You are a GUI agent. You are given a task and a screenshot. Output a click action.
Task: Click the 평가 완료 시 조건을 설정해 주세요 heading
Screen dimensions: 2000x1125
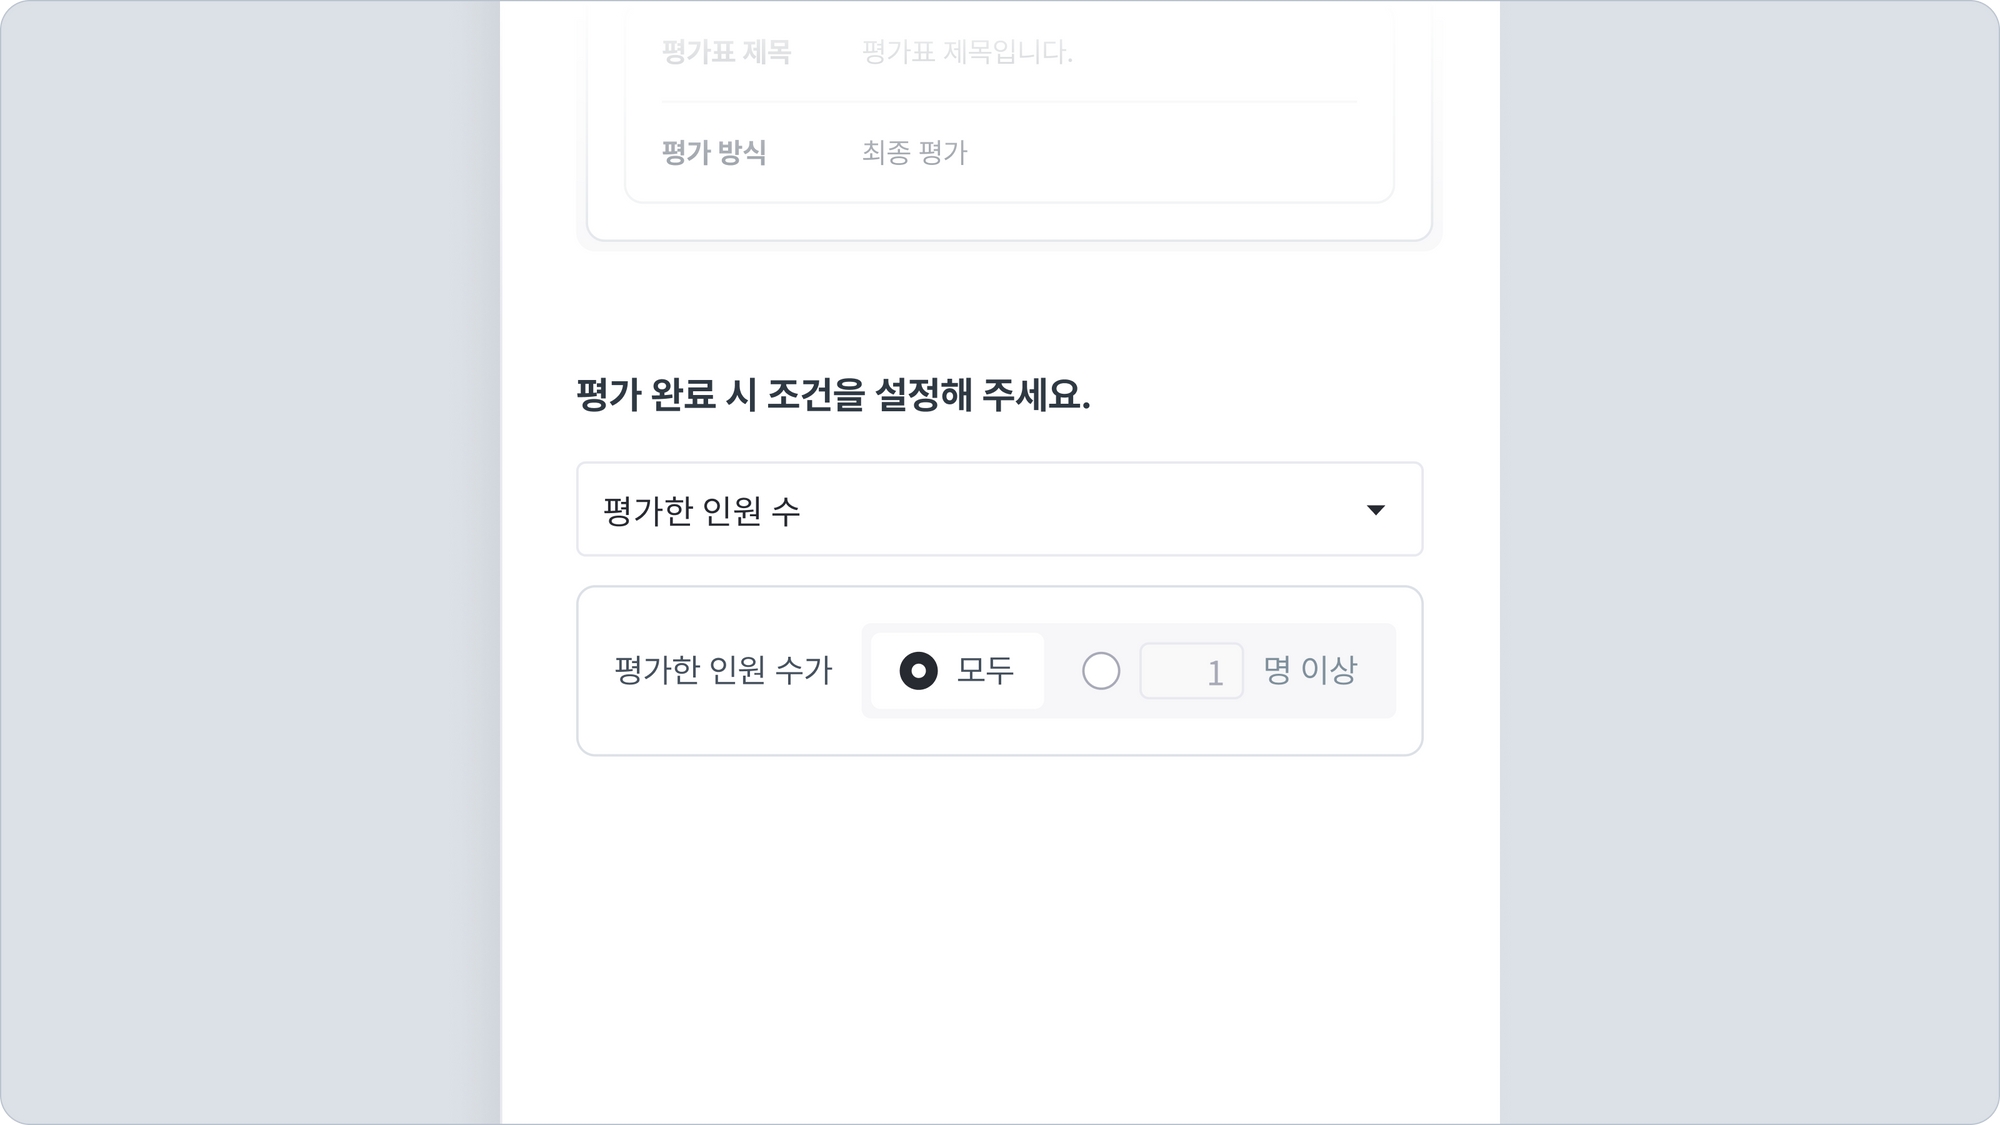pos(833,395)
